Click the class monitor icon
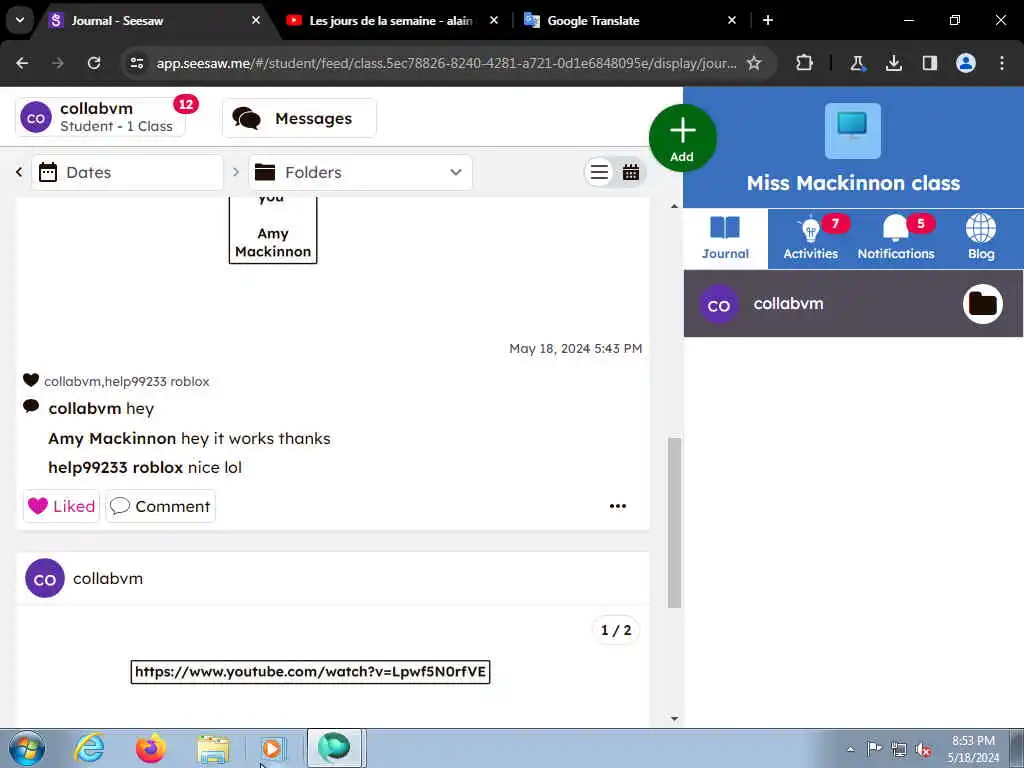The height and width of the screenshot is (768, 1024). click(853, 131)
